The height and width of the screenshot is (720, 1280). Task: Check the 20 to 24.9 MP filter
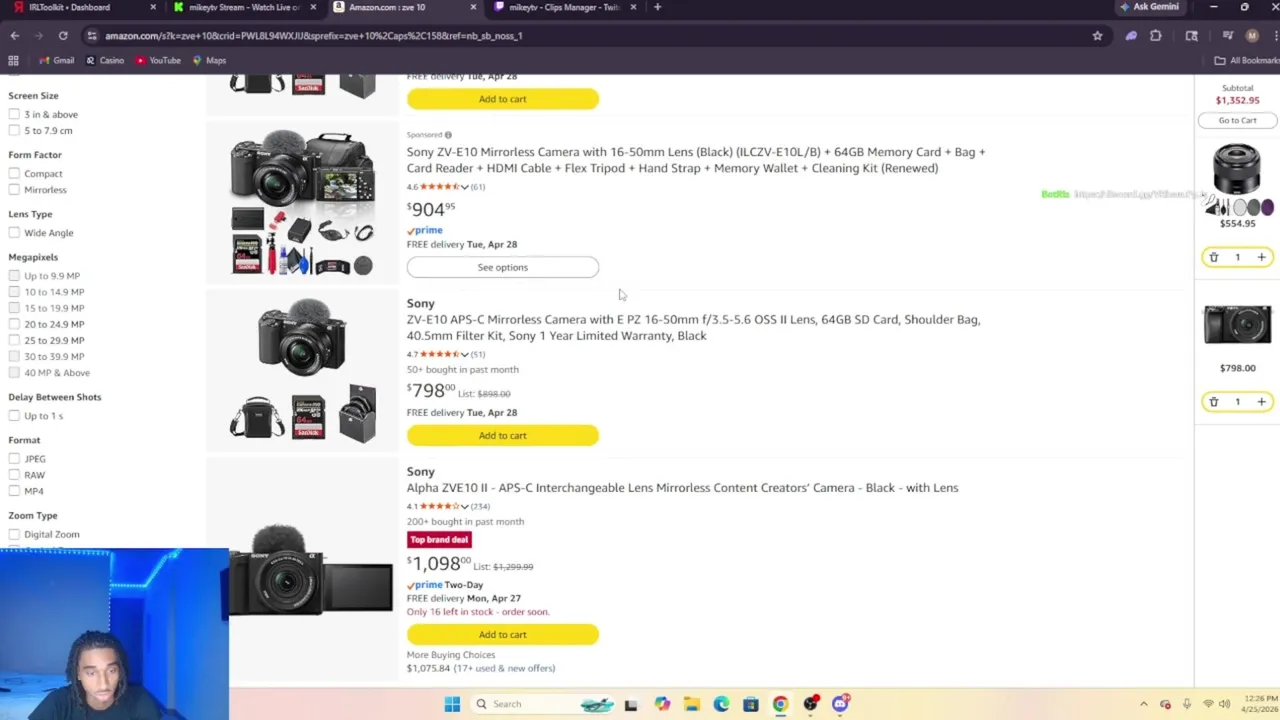point(14,324)
